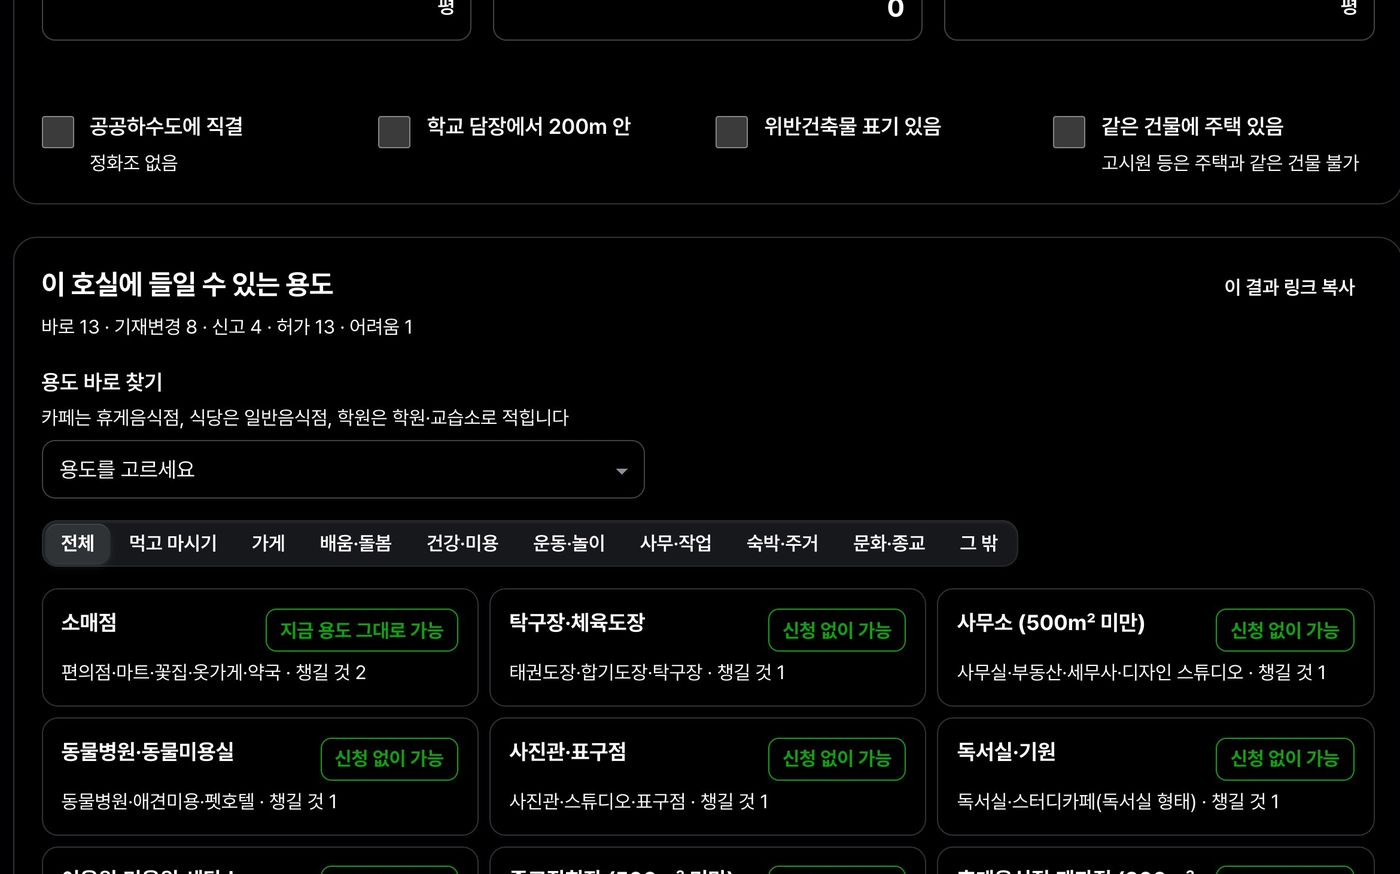
Task: Open the '배움·돌봄' tab
Action: coord(355,543)
